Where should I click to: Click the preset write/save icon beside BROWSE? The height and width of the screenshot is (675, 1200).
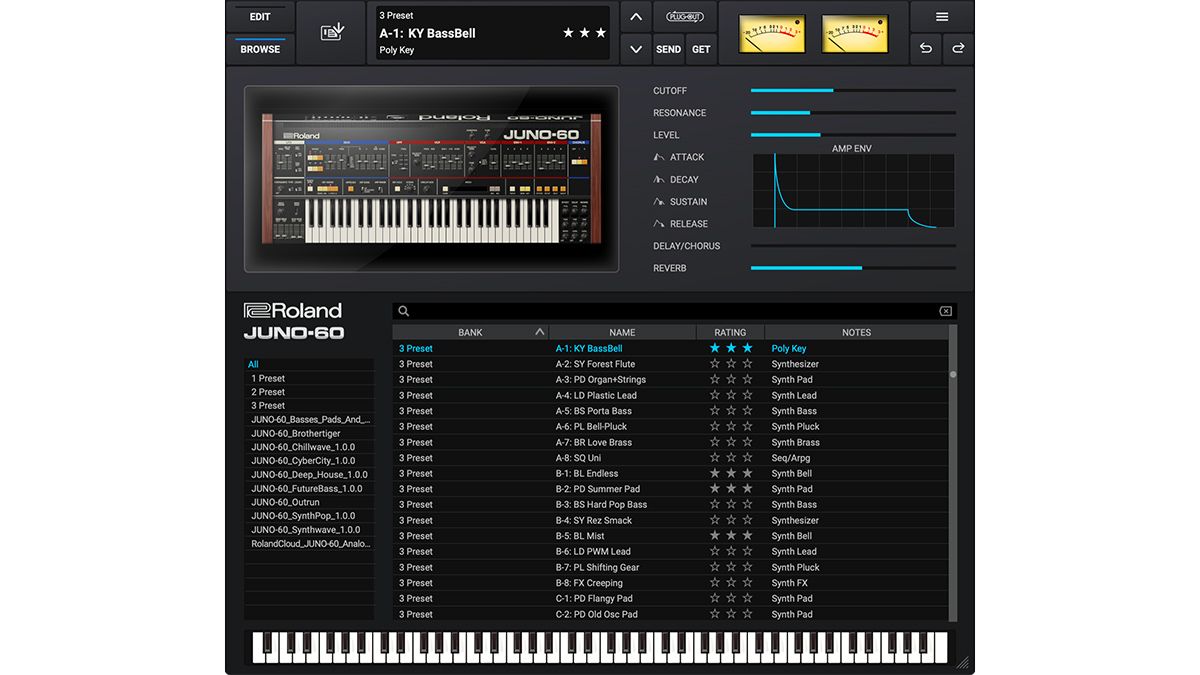330,31
